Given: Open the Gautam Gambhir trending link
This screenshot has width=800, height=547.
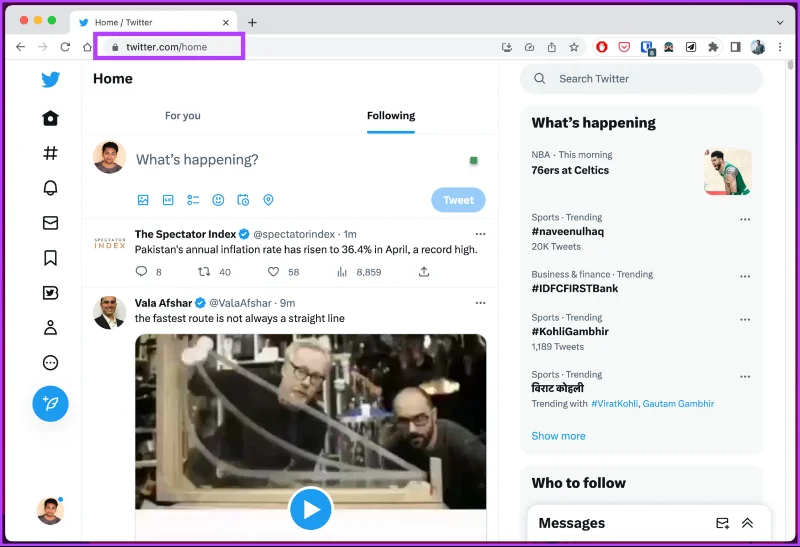Looking at the screenshot, I should pos(678,404).
